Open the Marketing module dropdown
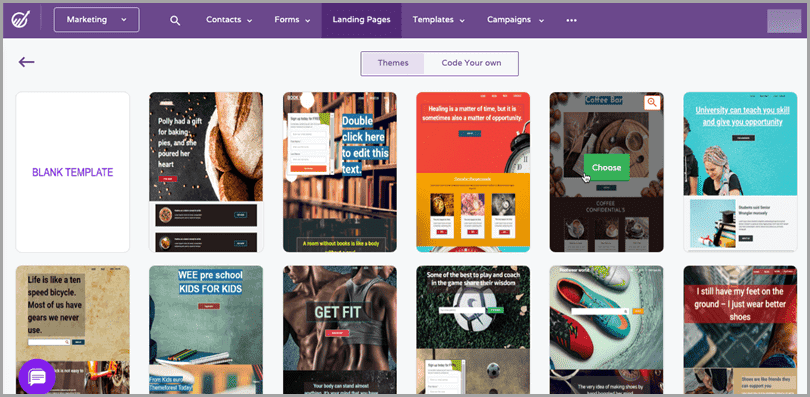The image size is (810, 397). pyautogui.click(x=97, y=20)
